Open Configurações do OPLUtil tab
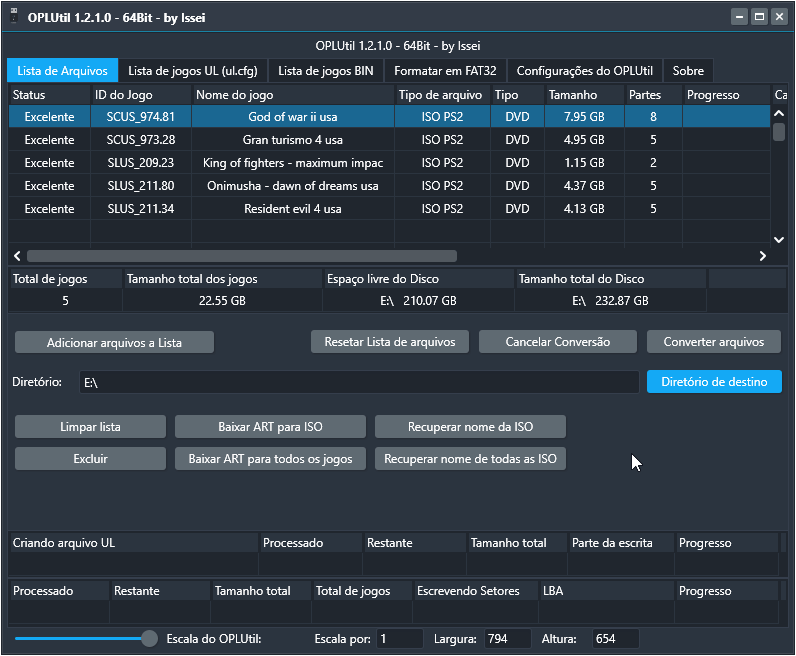 [584, 71]
